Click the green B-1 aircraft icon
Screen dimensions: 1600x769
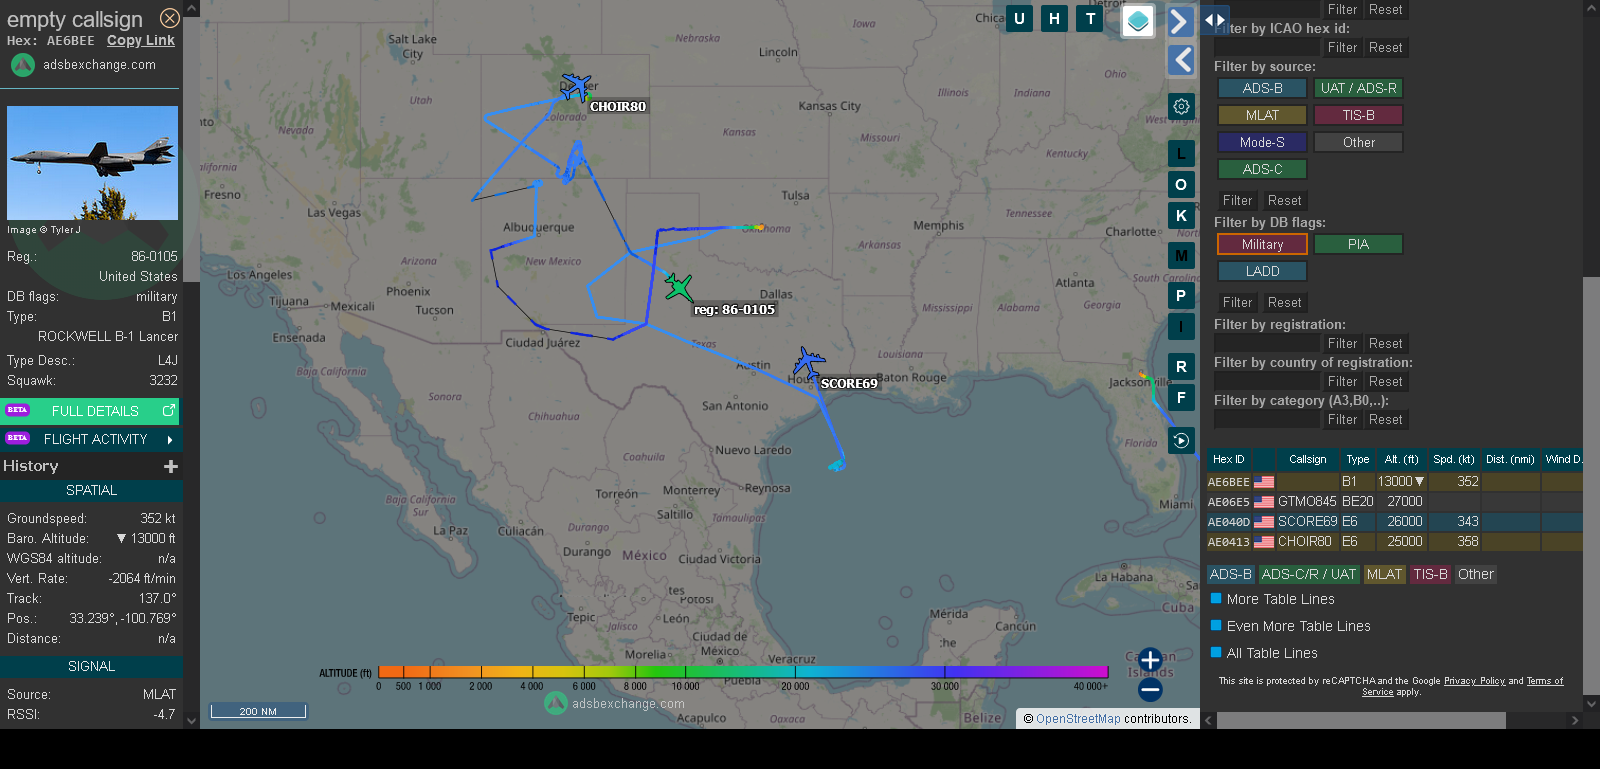pos(679,287)
